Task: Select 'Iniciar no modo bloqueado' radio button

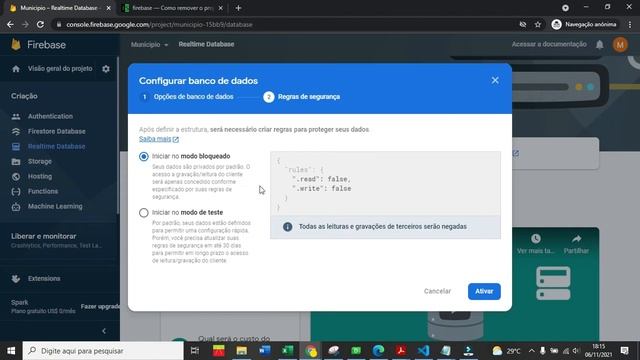Action: 144,156
